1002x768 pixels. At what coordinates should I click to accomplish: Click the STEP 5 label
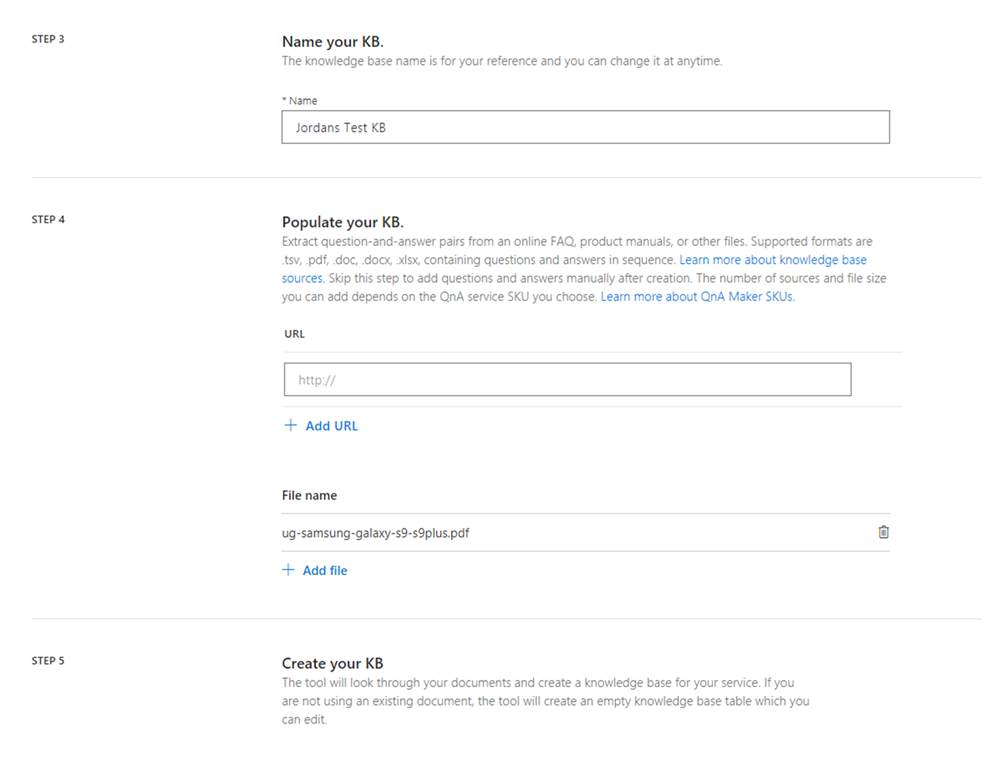coord(49,661)
